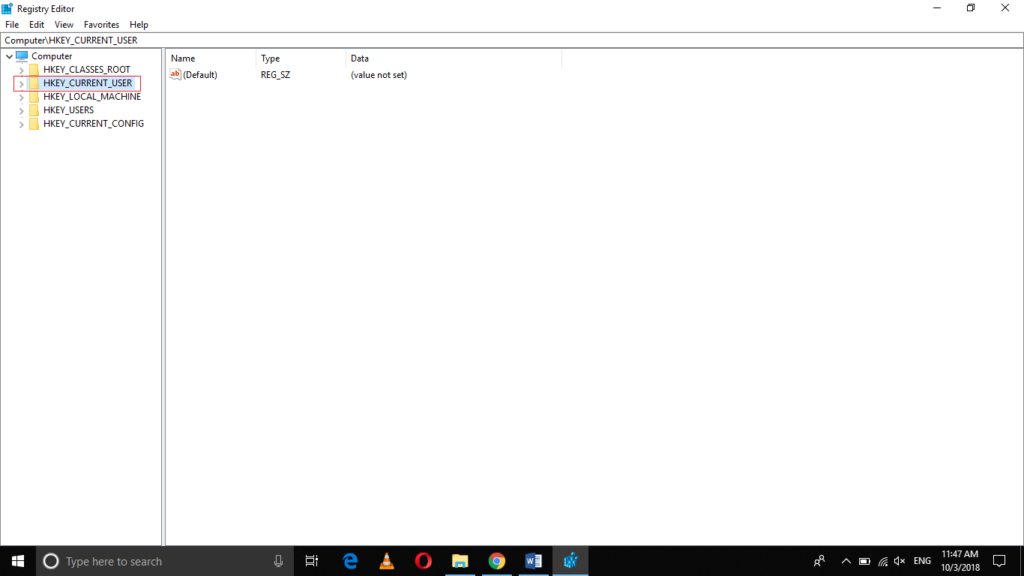Viewport: 1024px width, 576px height.
Task: Click the ENG language indicator
Action: (x=922, y=561)
